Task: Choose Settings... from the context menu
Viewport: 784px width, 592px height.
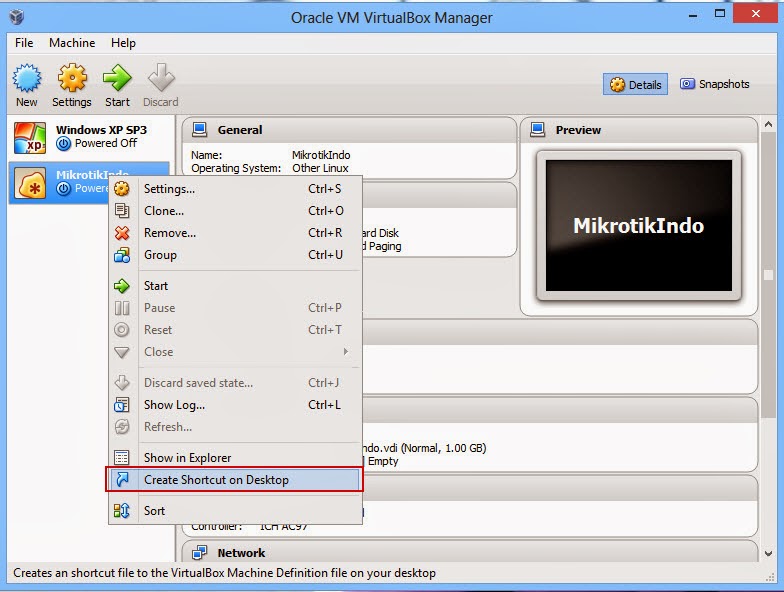Action: click(235, 189)
